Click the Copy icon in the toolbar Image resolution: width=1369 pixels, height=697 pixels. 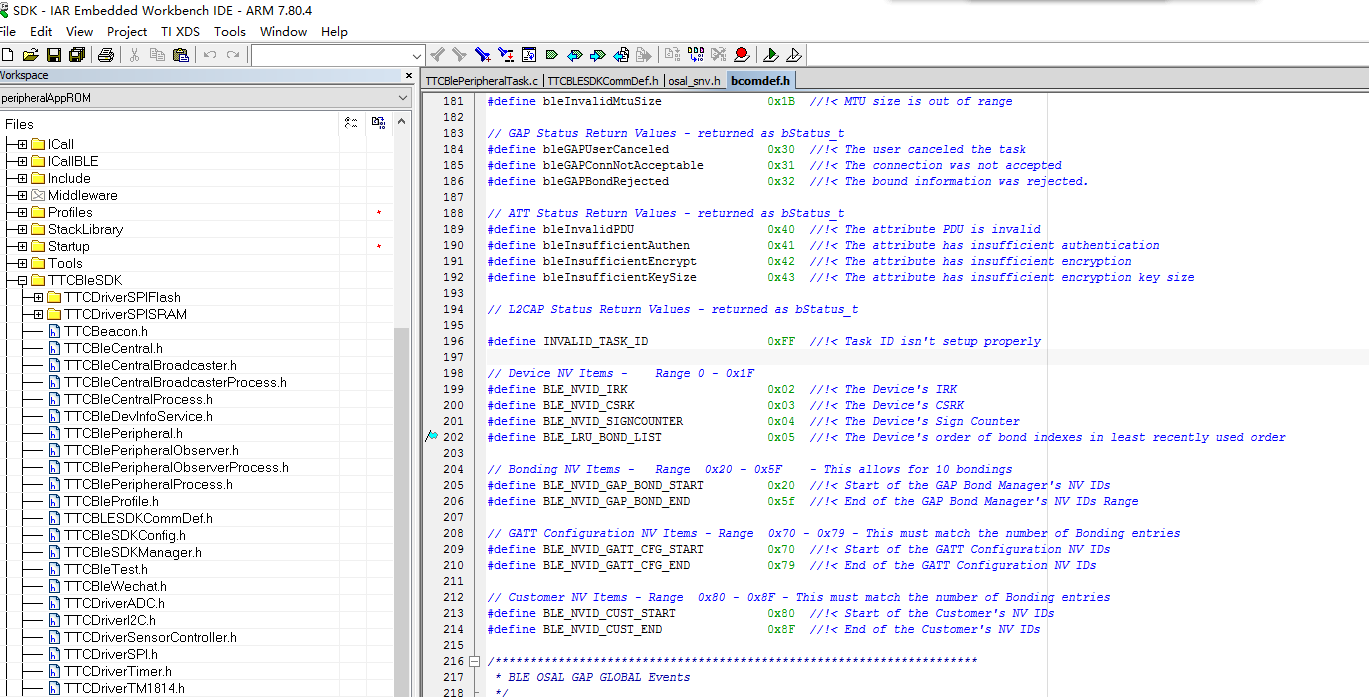157,55
